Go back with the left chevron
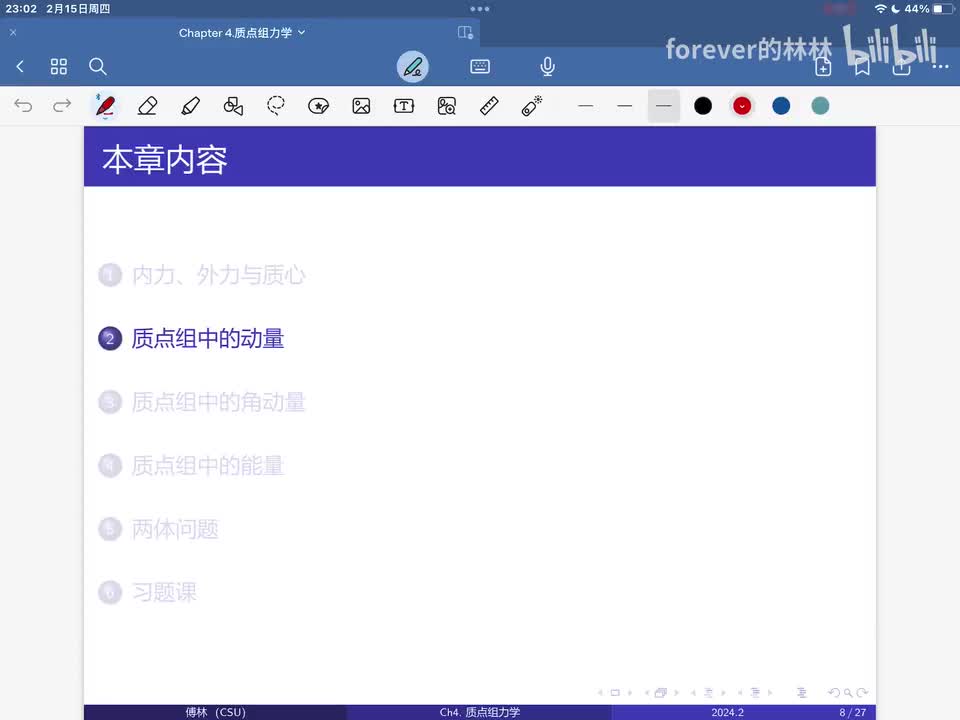This screenshot has height=720, width=960. [x=20, y=66]
